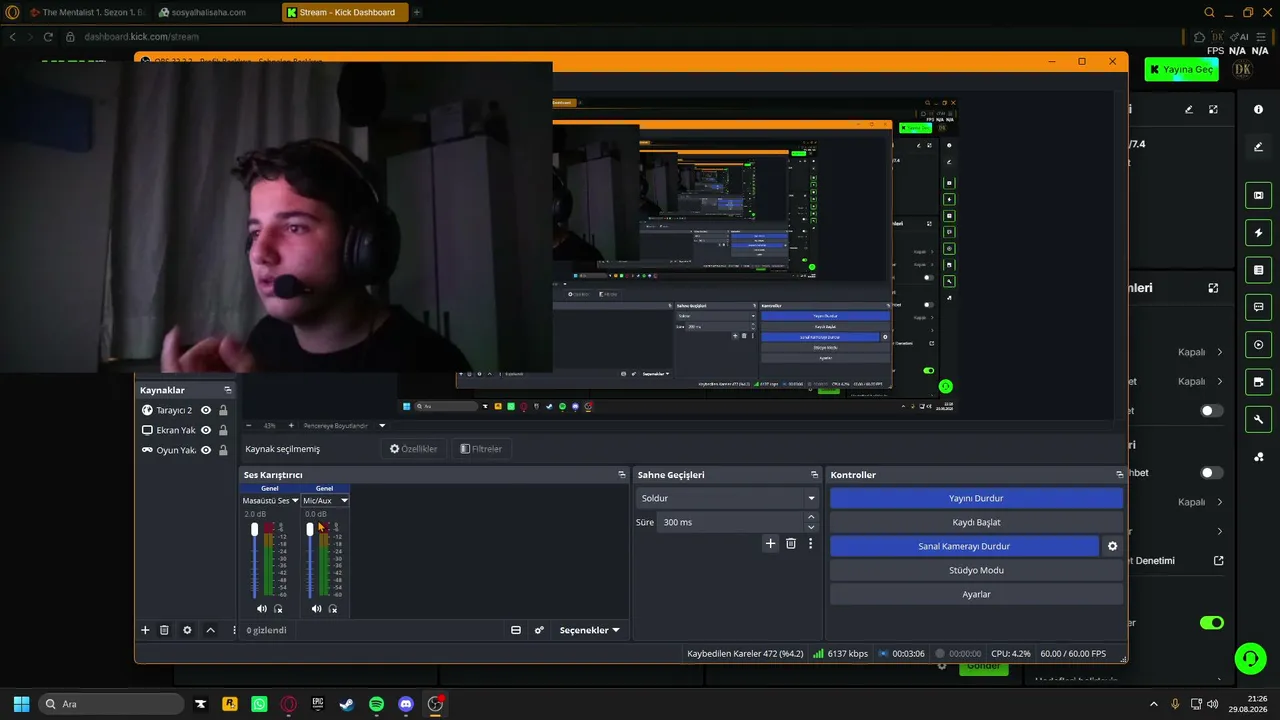Viewport: 1280px width, 720px height.
Task: Mute the Mic/Aux speaker icon
Action: point(317,609)
